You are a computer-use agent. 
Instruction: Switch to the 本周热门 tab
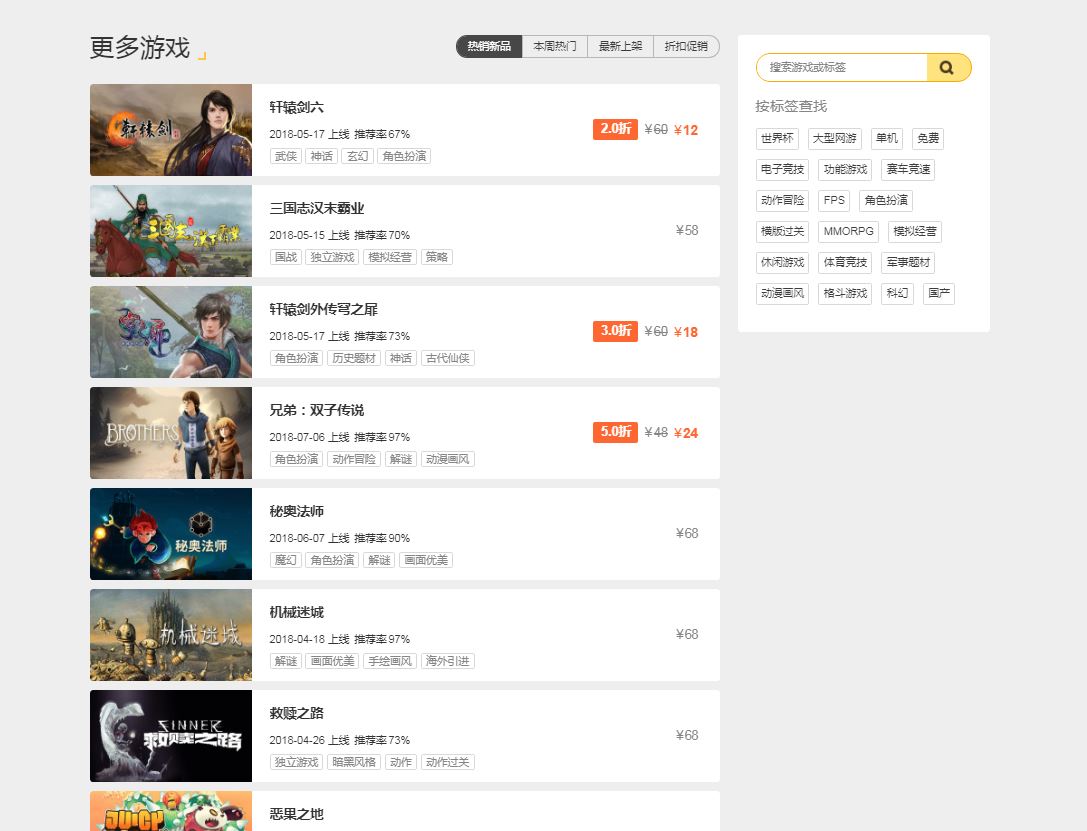point(555,46)
